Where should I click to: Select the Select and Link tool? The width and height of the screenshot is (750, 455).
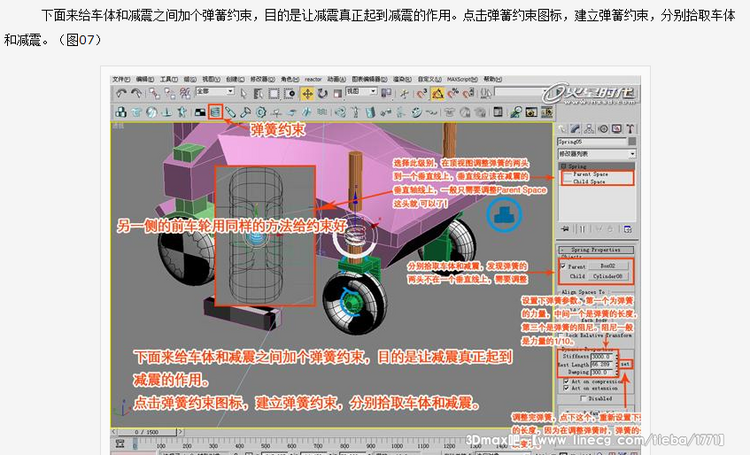(155, 94)
